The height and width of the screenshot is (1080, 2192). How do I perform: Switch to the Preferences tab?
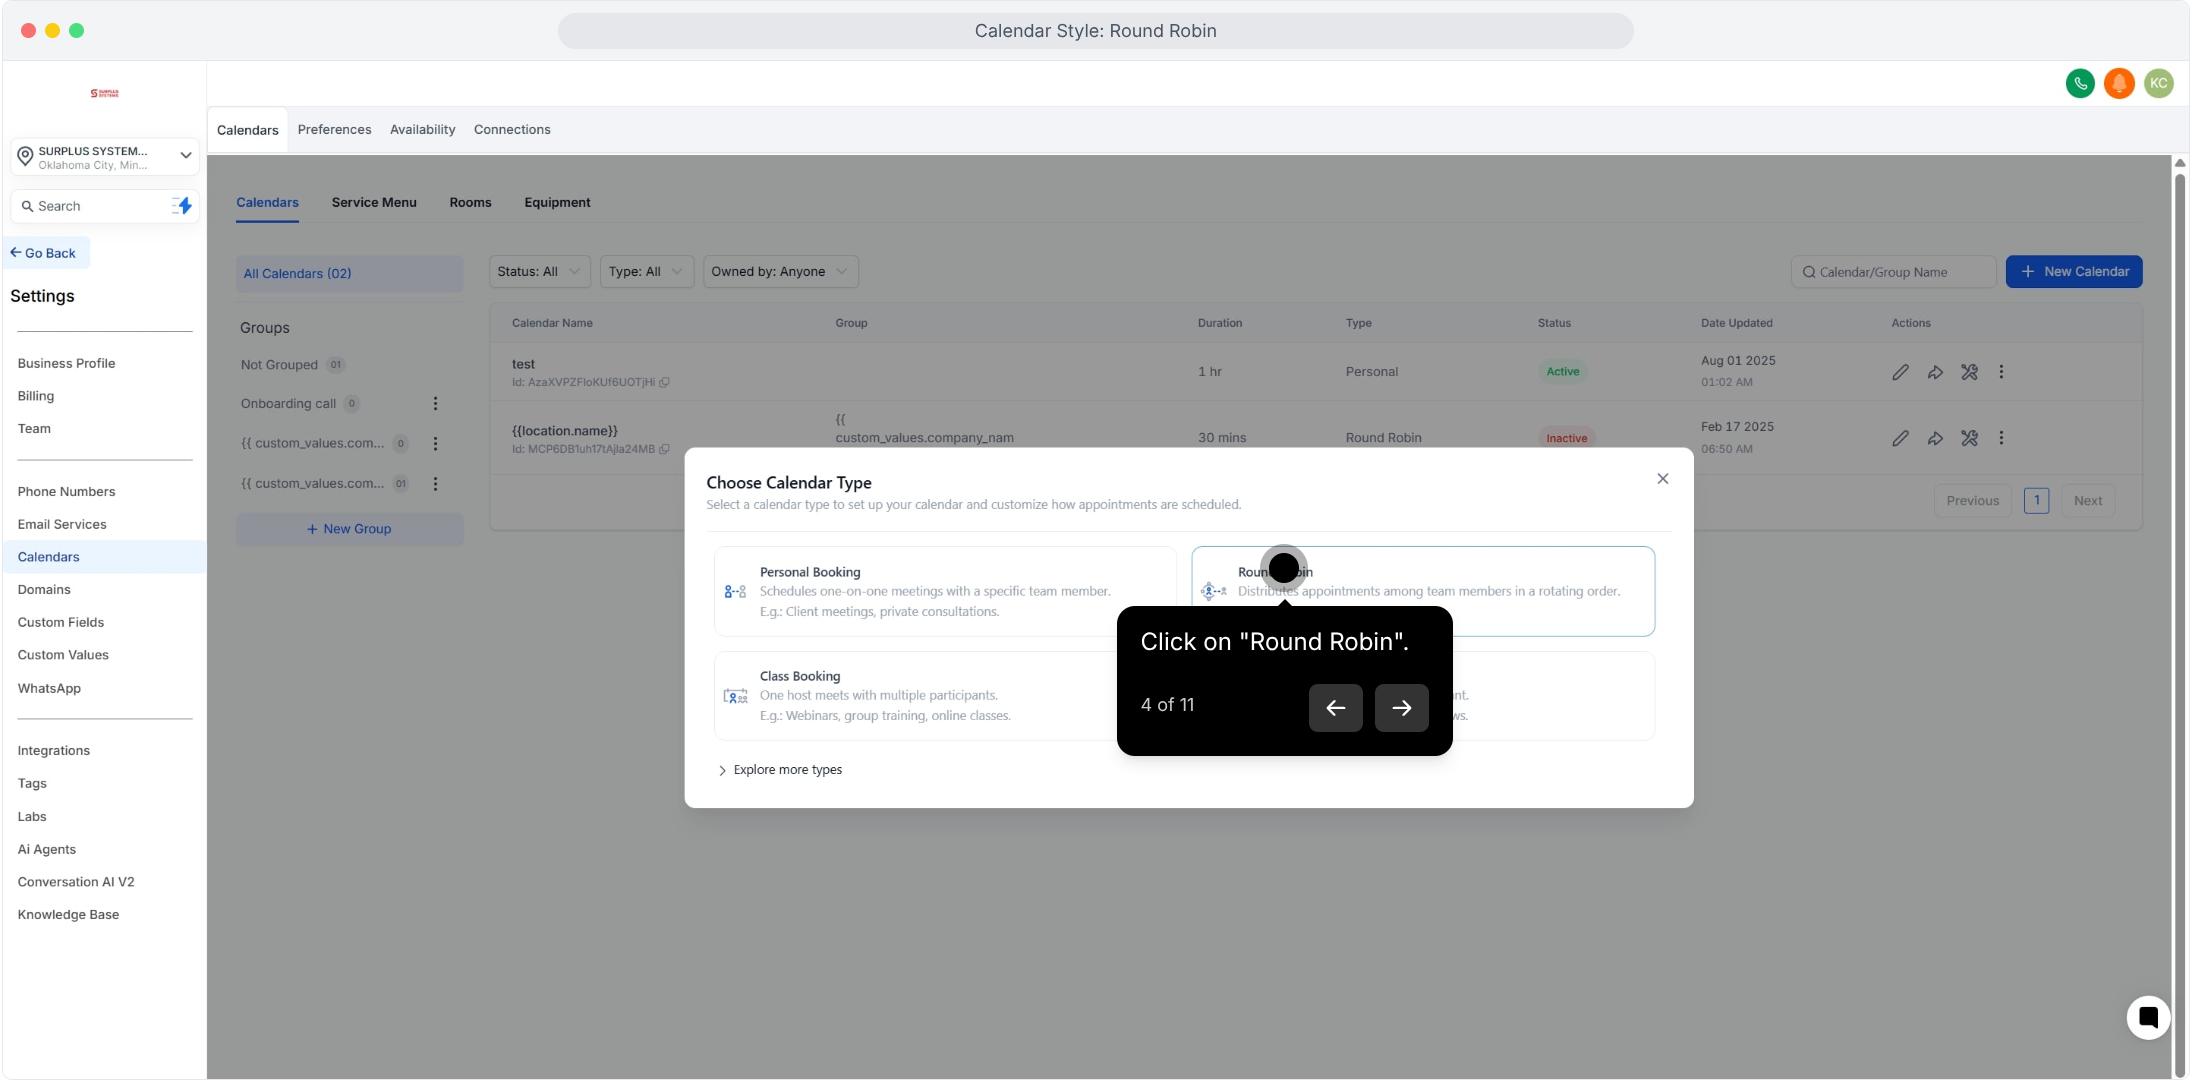point(334,130)
